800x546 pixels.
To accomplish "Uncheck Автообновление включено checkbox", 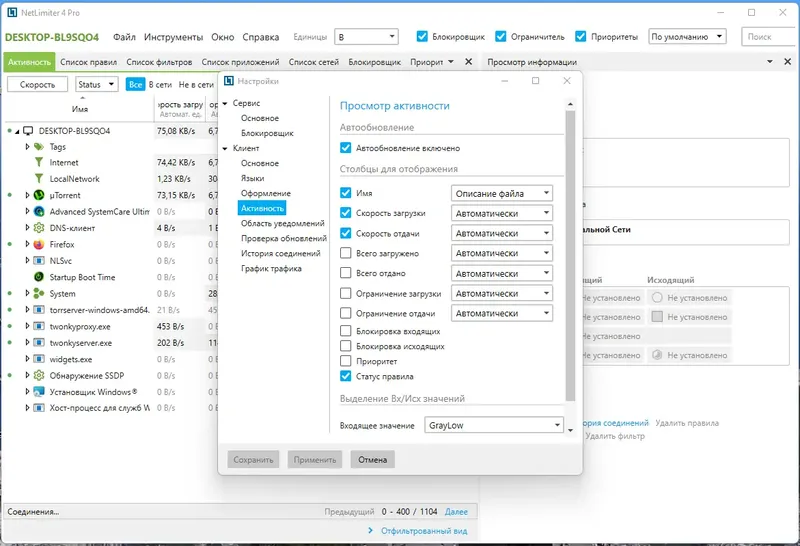I will pos(345,148).
